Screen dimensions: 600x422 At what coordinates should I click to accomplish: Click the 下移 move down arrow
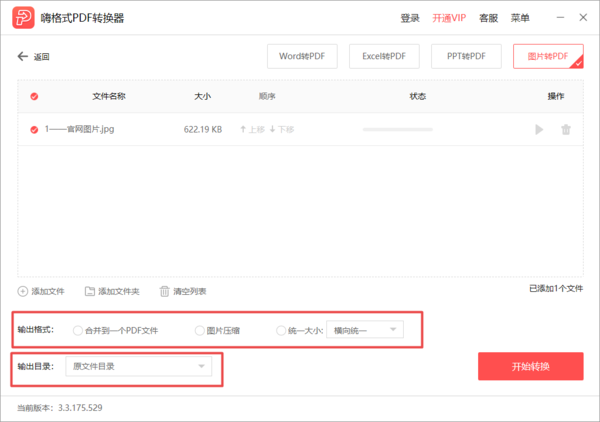coord(273,129)
